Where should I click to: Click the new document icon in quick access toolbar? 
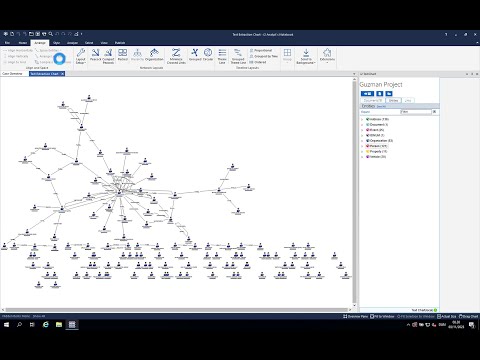click(x=12, y=34)
